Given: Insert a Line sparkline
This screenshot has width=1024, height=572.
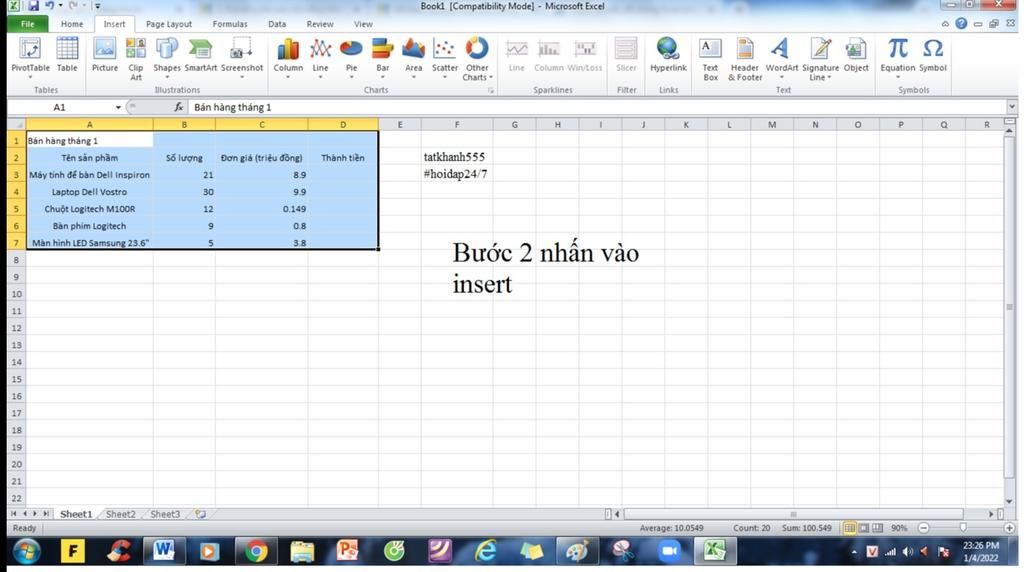Looking at the screenshot, I should click(517, 55).
